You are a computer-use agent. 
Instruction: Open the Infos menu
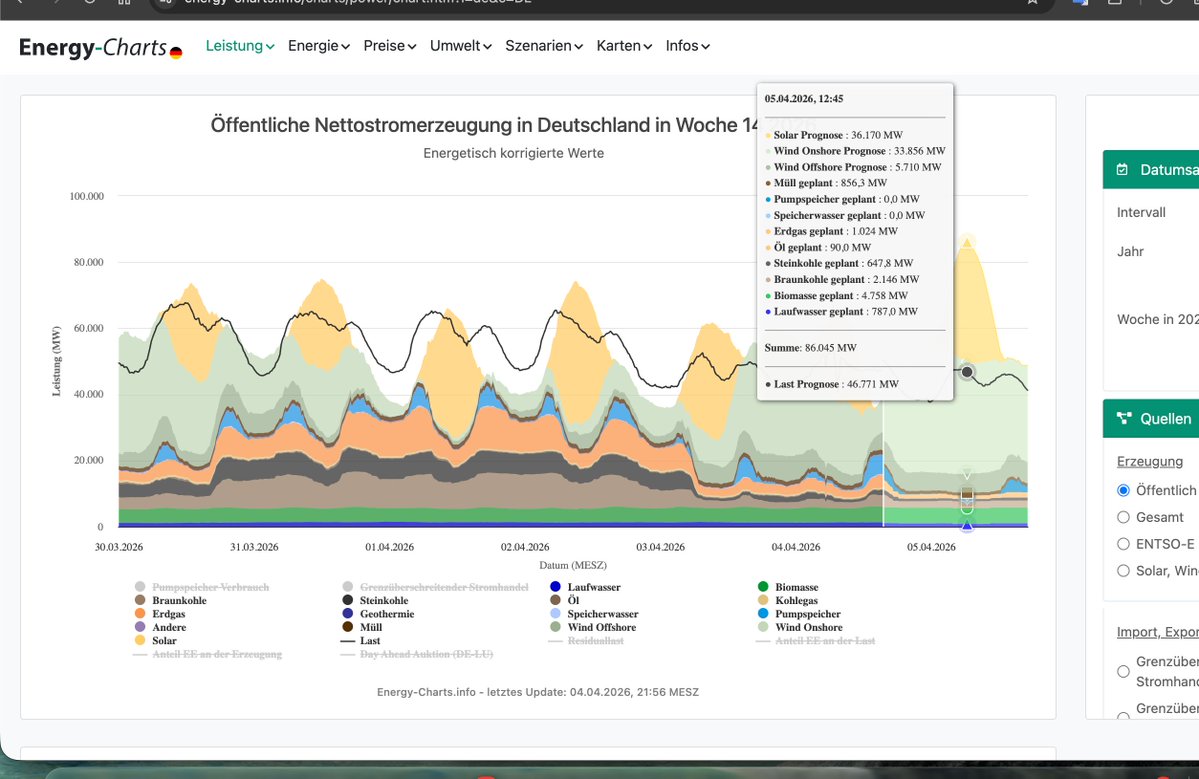[x=687, y=46]
